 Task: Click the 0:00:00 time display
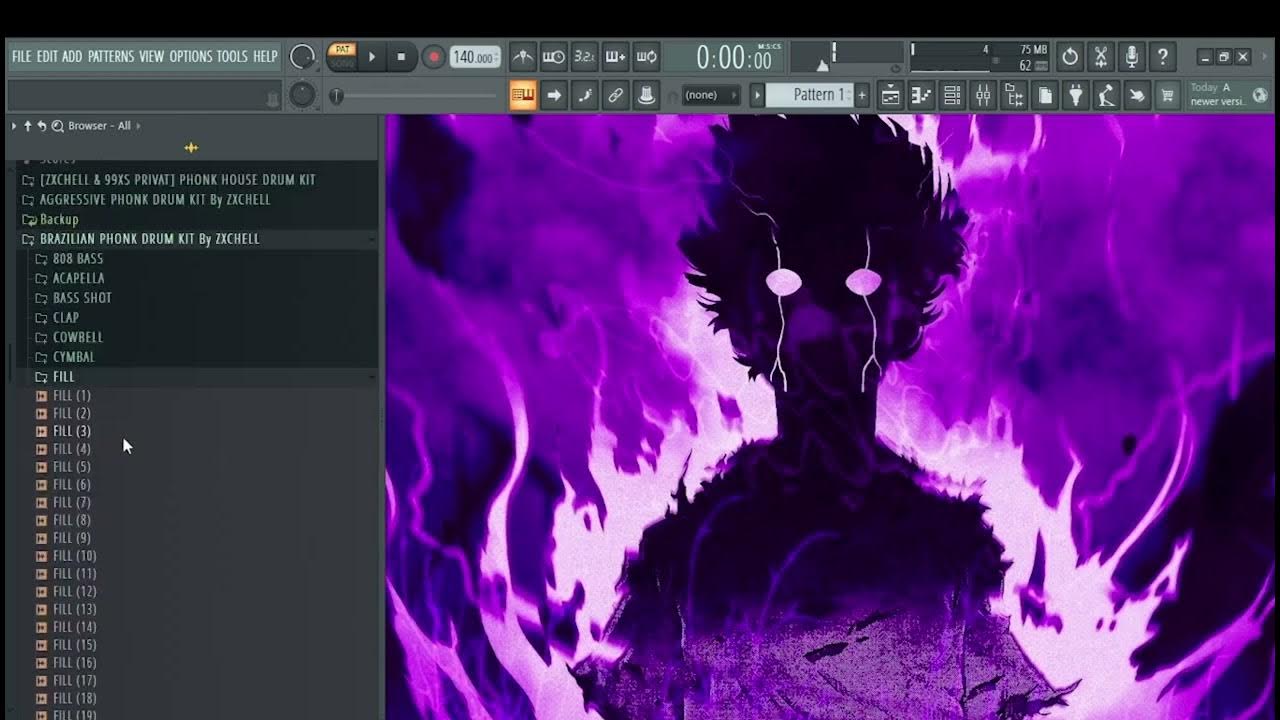coord(734,58)
